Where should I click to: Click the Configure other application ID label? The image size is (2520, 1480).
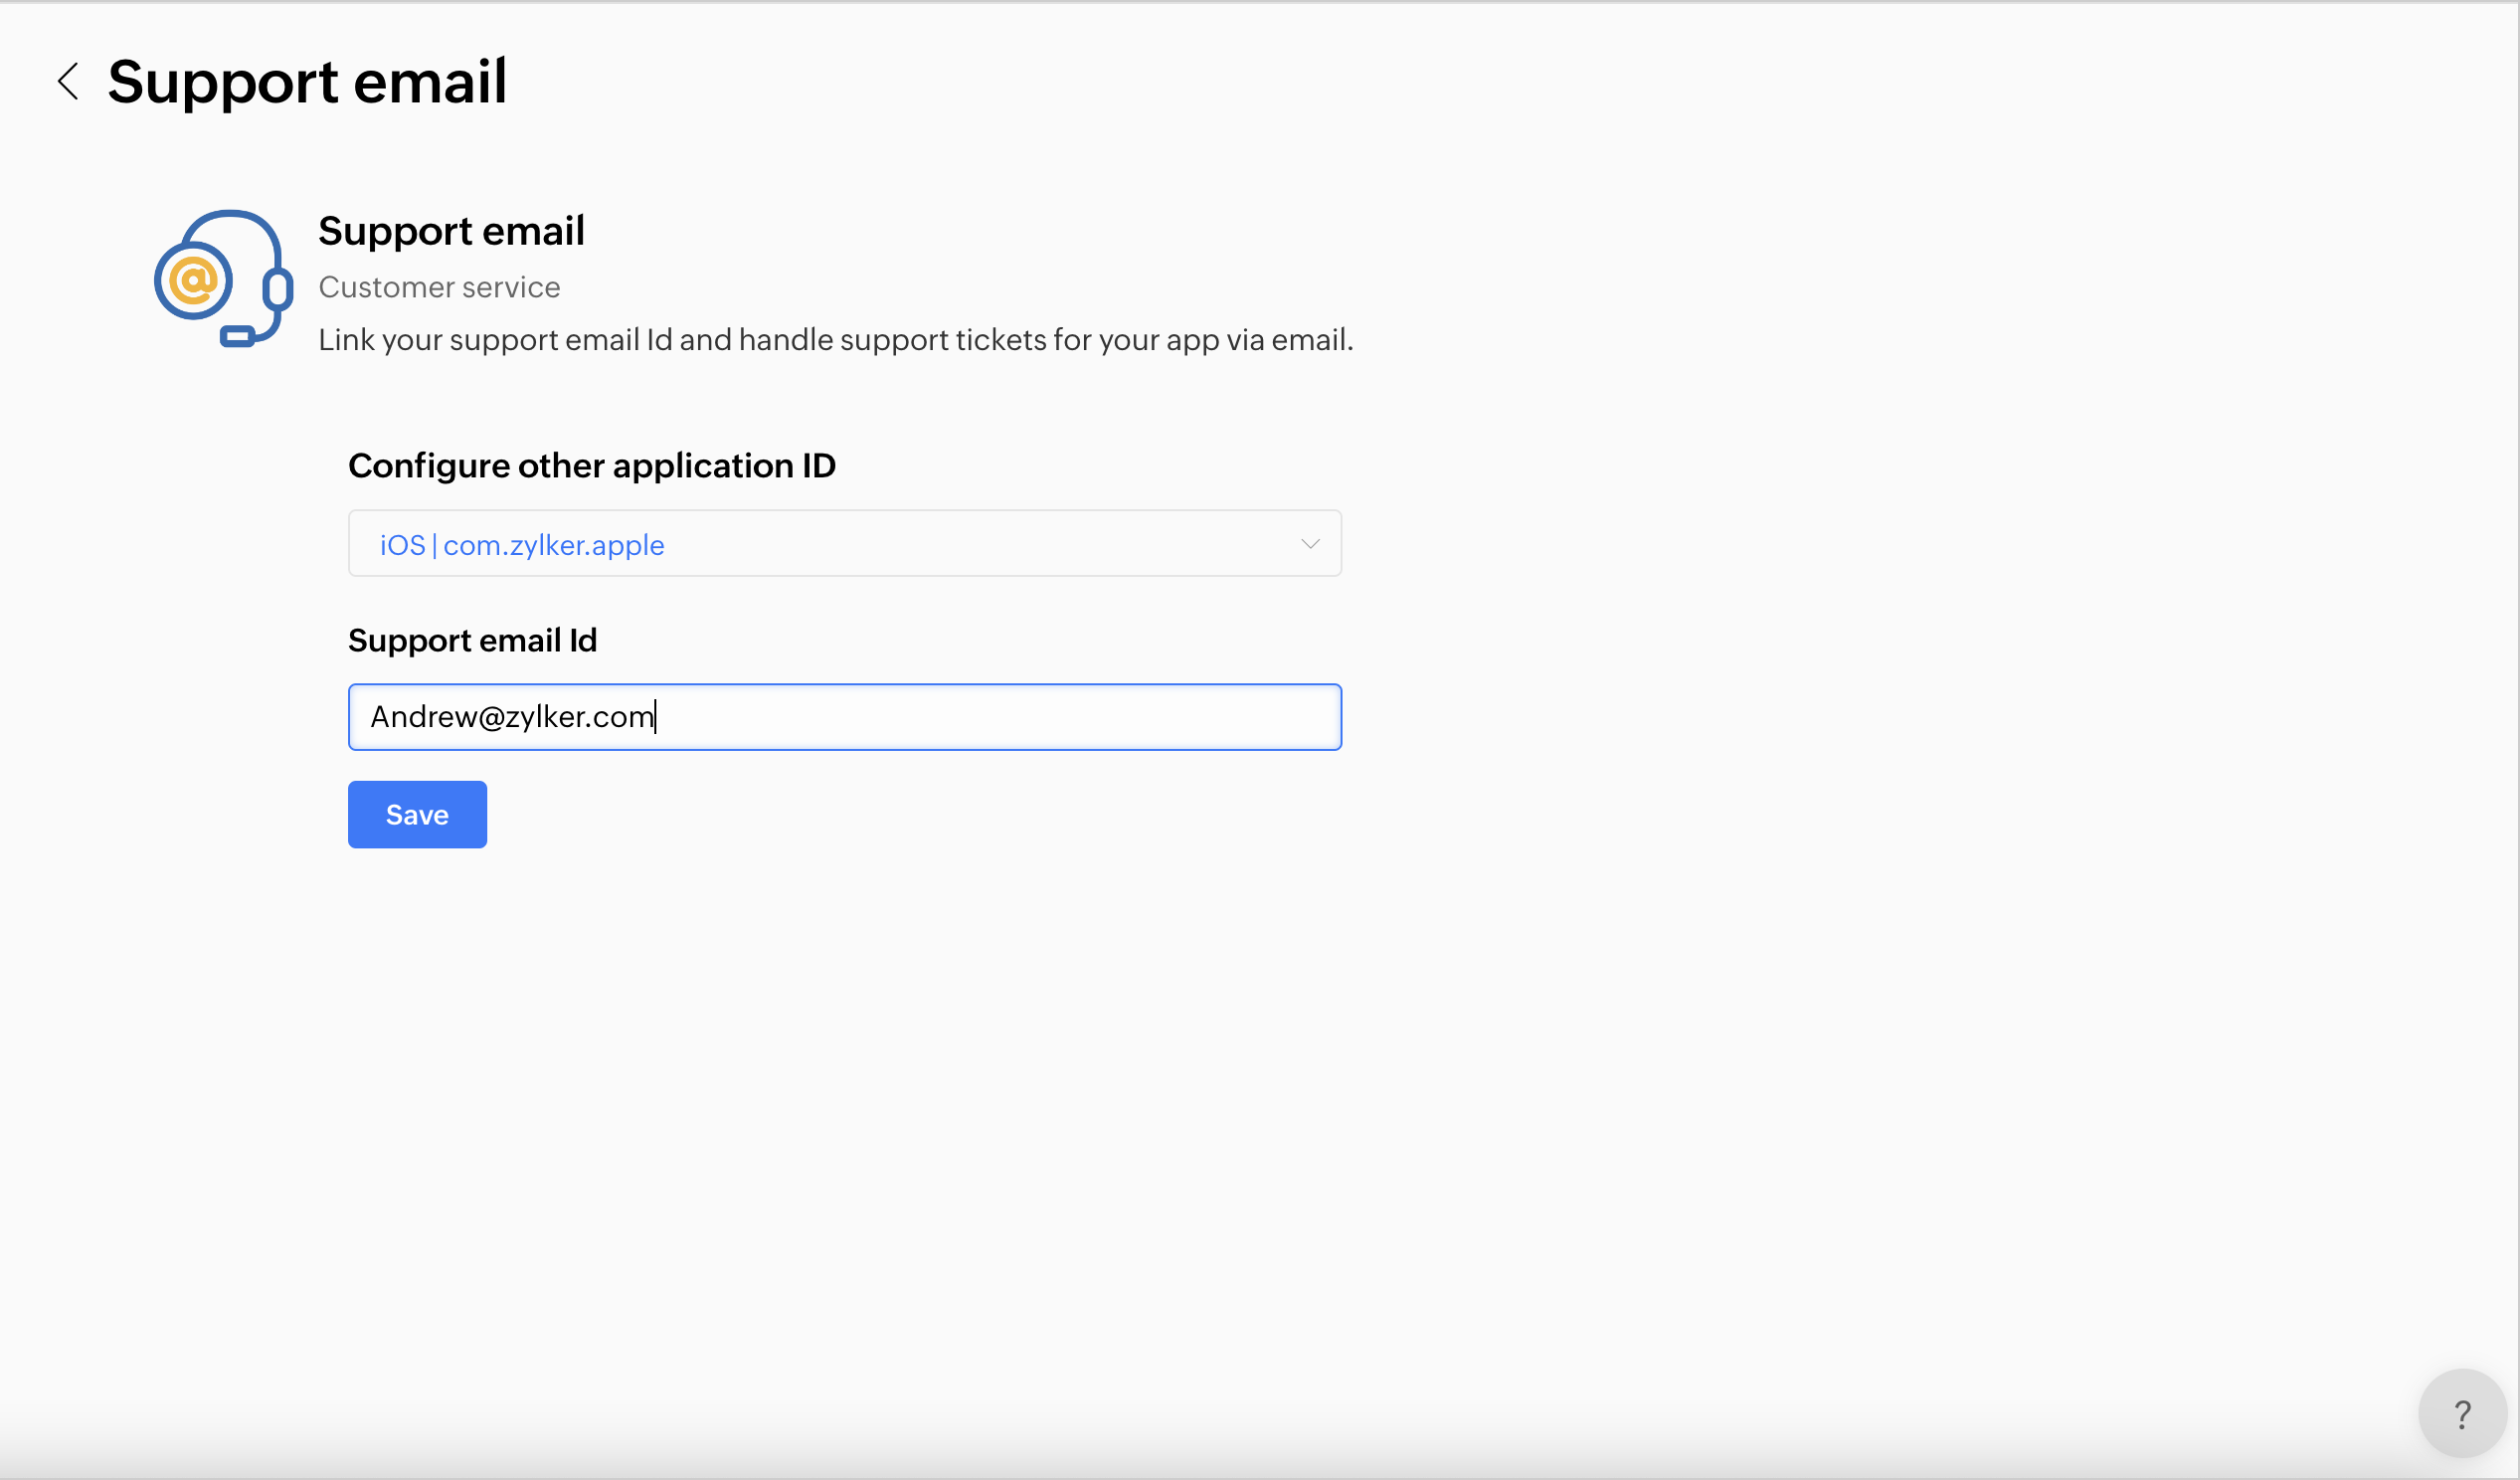point(591,466)
